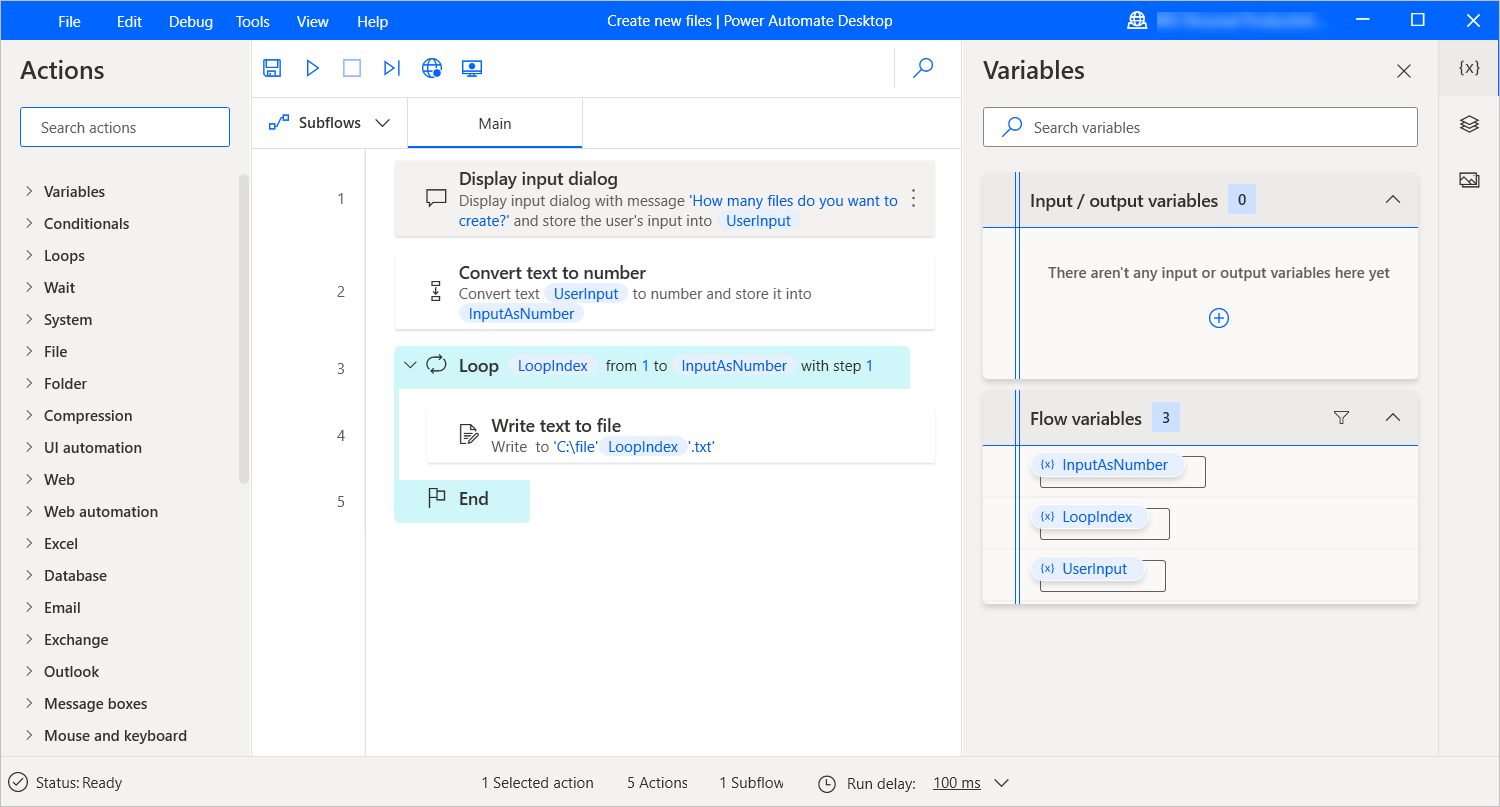Open the desktop recorder icon

click(472, 68)
